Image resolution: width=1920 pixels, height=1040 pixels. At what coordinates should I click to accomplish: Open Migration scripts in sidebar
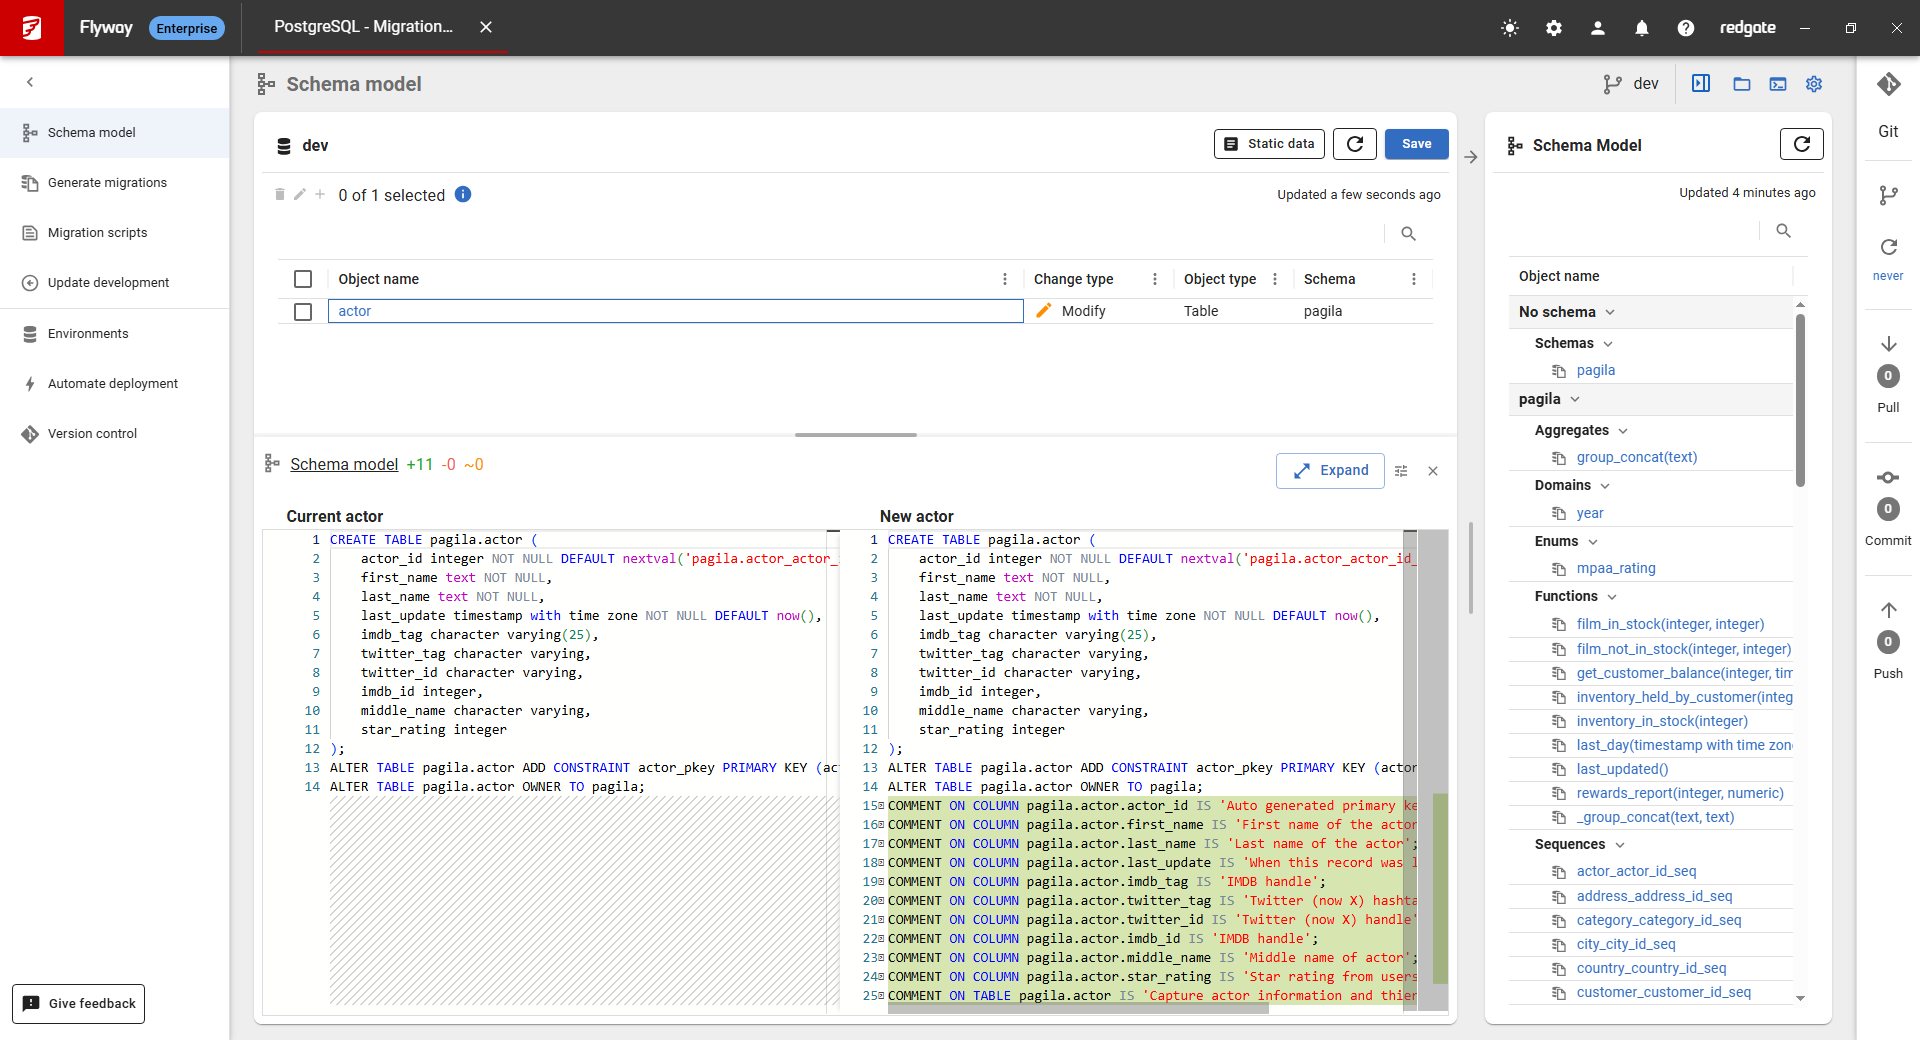(x=97, y=233)
